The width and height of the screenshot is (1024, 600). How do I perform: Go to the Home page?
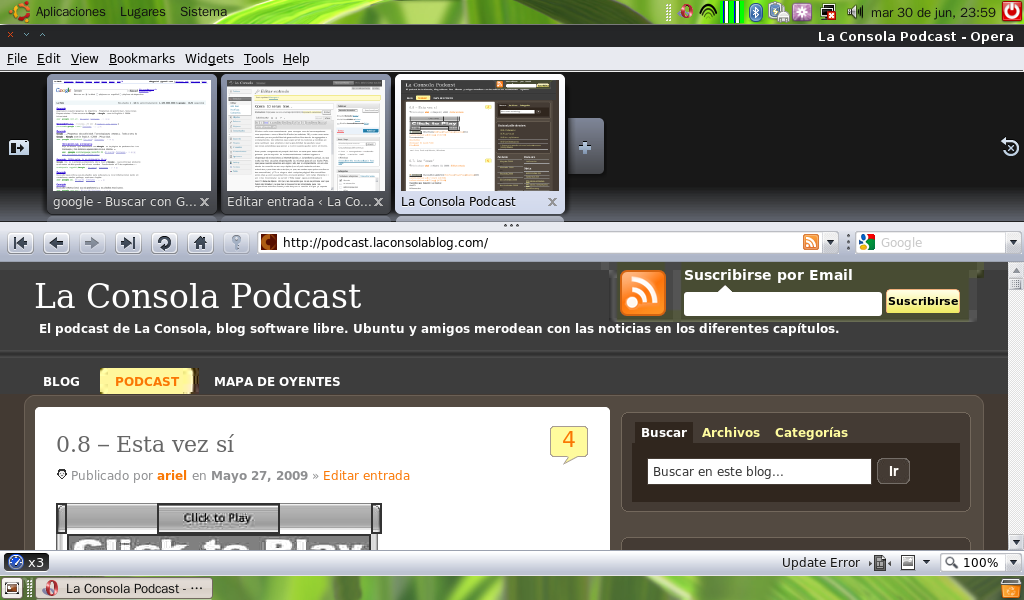coord(200,243)
